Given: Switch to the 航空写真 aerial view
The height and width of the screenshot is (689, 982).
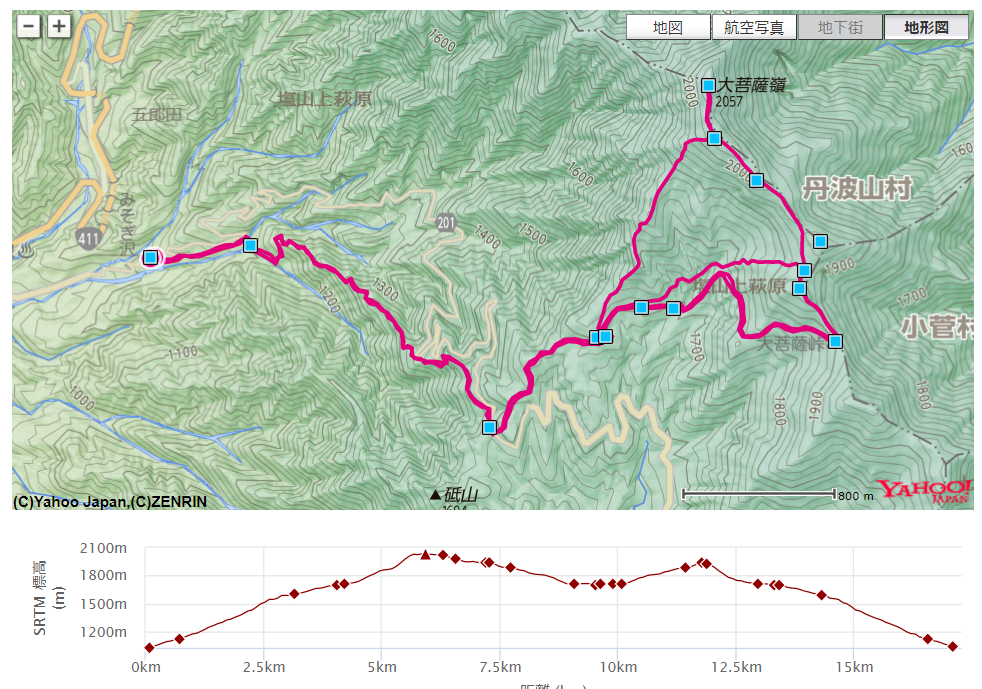Looking at the screenshot, I should pyautogui.click(x=753, y=28).
